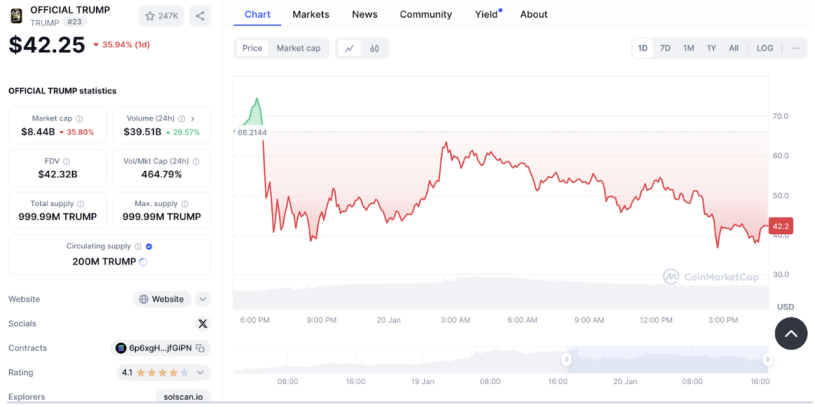This screenshot has width=815, height=407.
Task: Expand Volume (24h) details arrow
Action: pos(193,119)
